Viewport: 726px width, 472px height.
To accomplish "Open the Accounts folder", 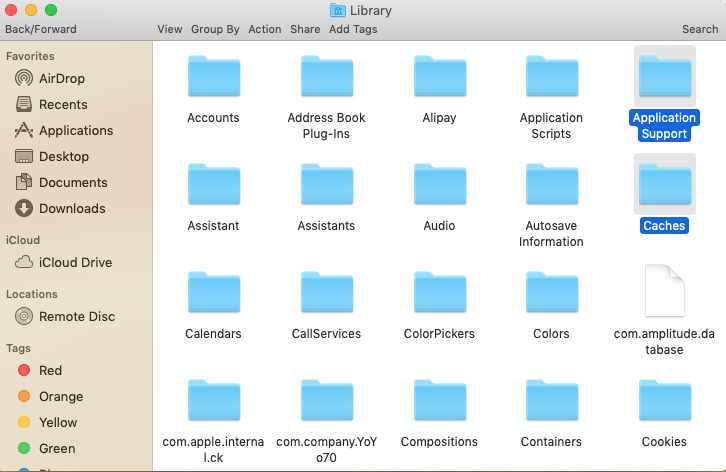I will coord(213,78).
